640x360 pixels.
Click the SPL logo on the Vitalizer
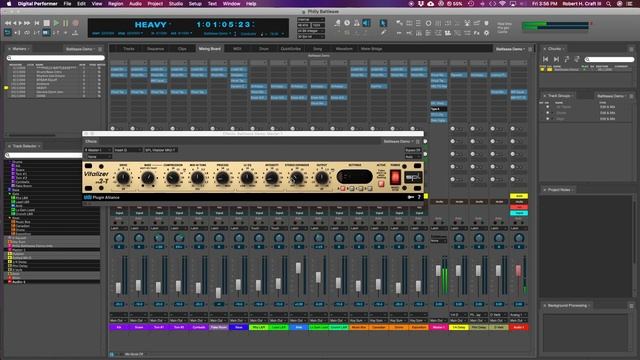pos(412,178)
